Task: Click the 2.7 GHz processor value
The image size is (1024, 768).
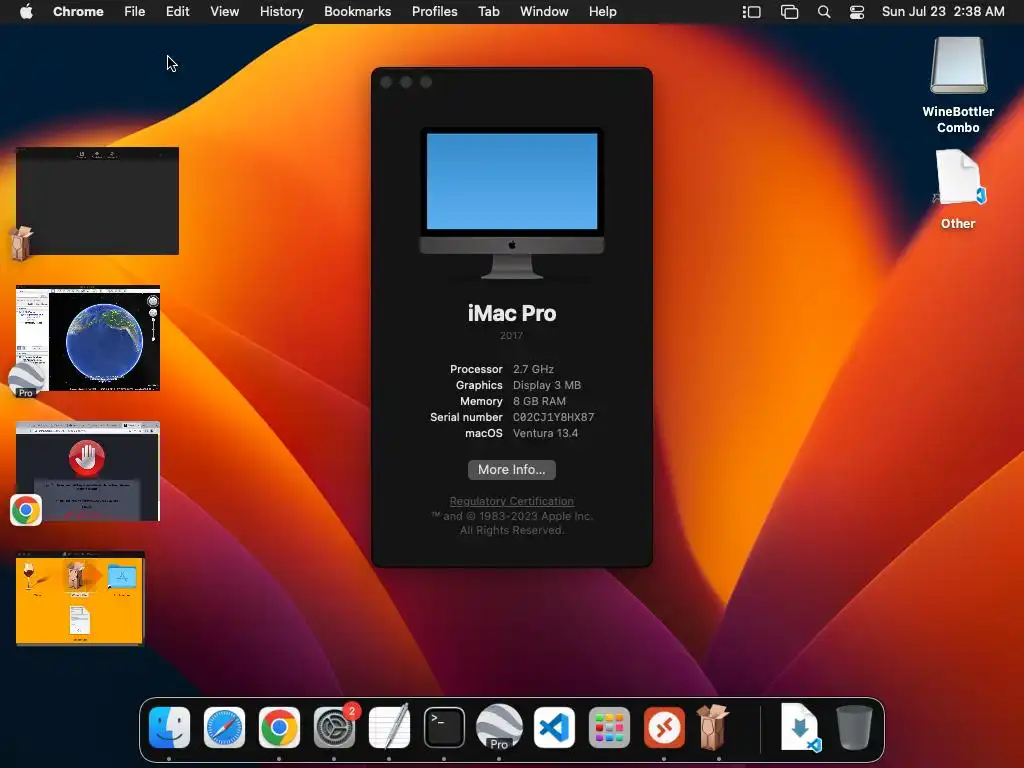Action: pyautogui.click(x=533, y=369)
